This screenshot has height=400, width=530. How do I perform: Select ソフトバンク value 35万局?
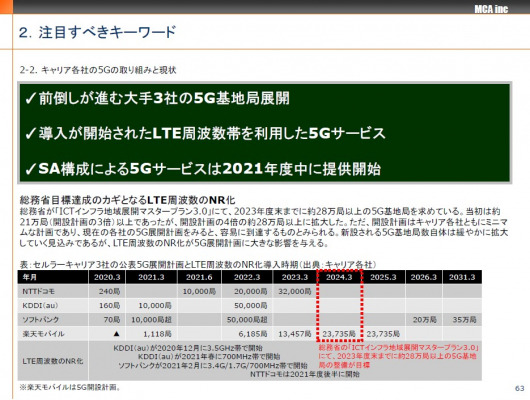464,320
